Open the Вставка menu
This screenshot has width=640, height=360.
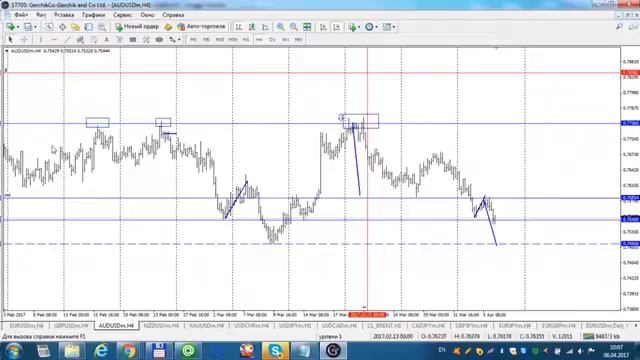64,15
